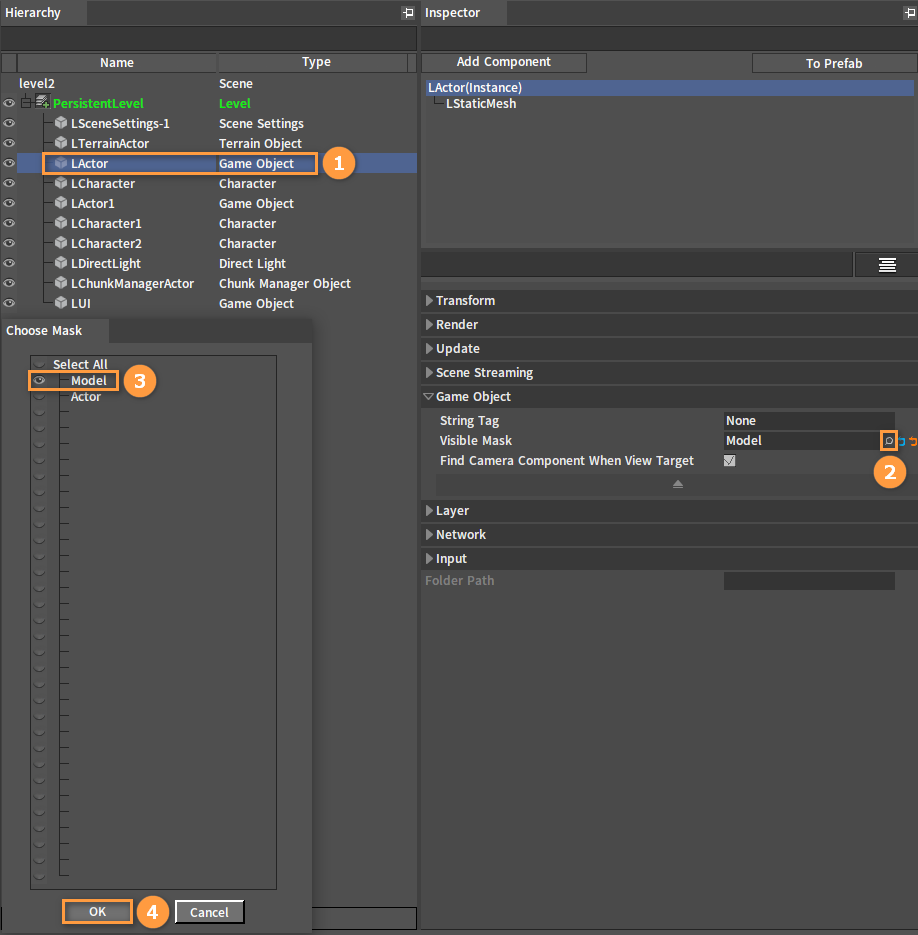Expand the Layer section
918x935 pixels.
(x=429, y=510)
